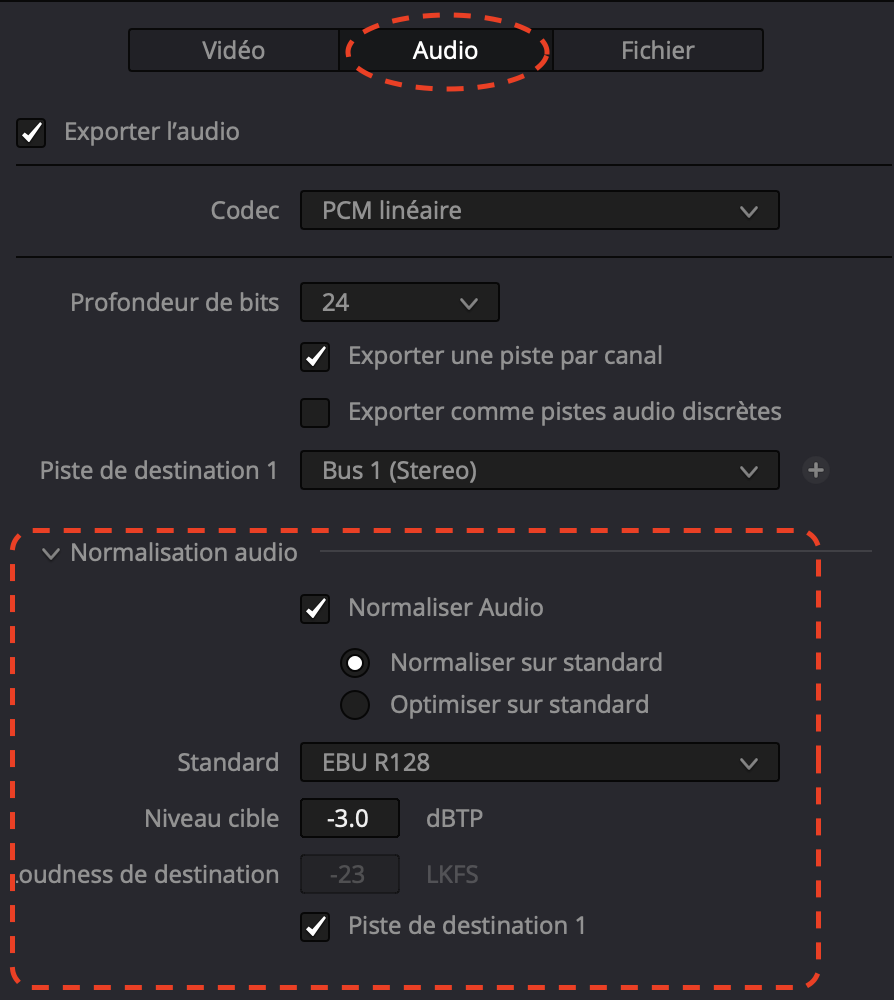Select the Fichier tab
This screenshot has width=894, height=1000.
tap(657, 50)
